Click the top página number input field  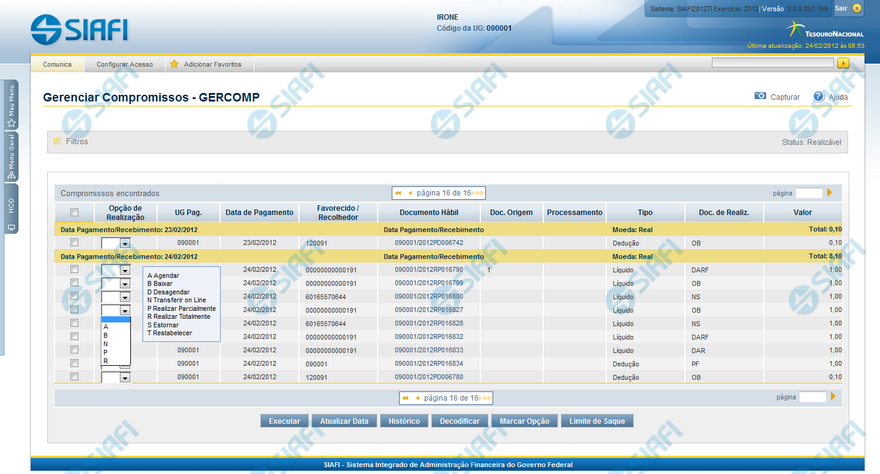[x=809, y=193]
